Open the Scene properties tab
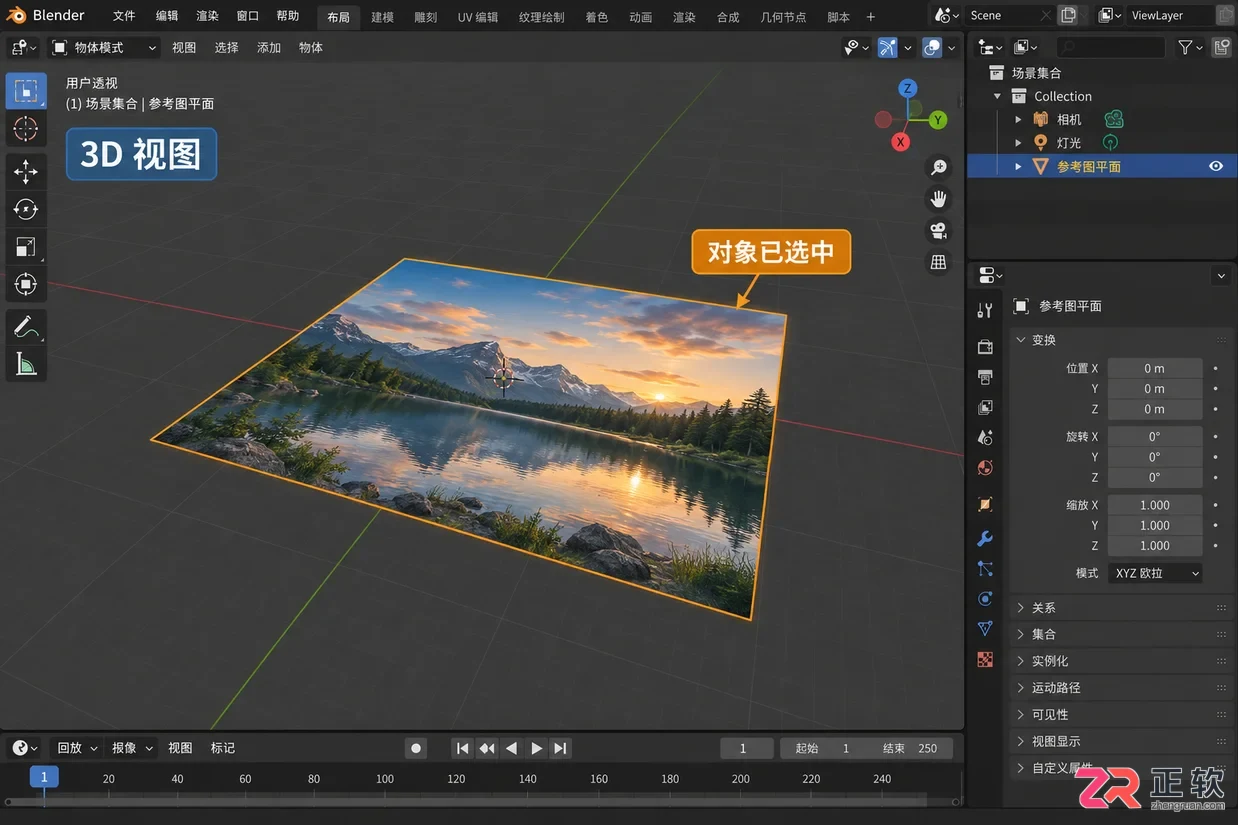The image size is (1238, 825). point(985,437)
